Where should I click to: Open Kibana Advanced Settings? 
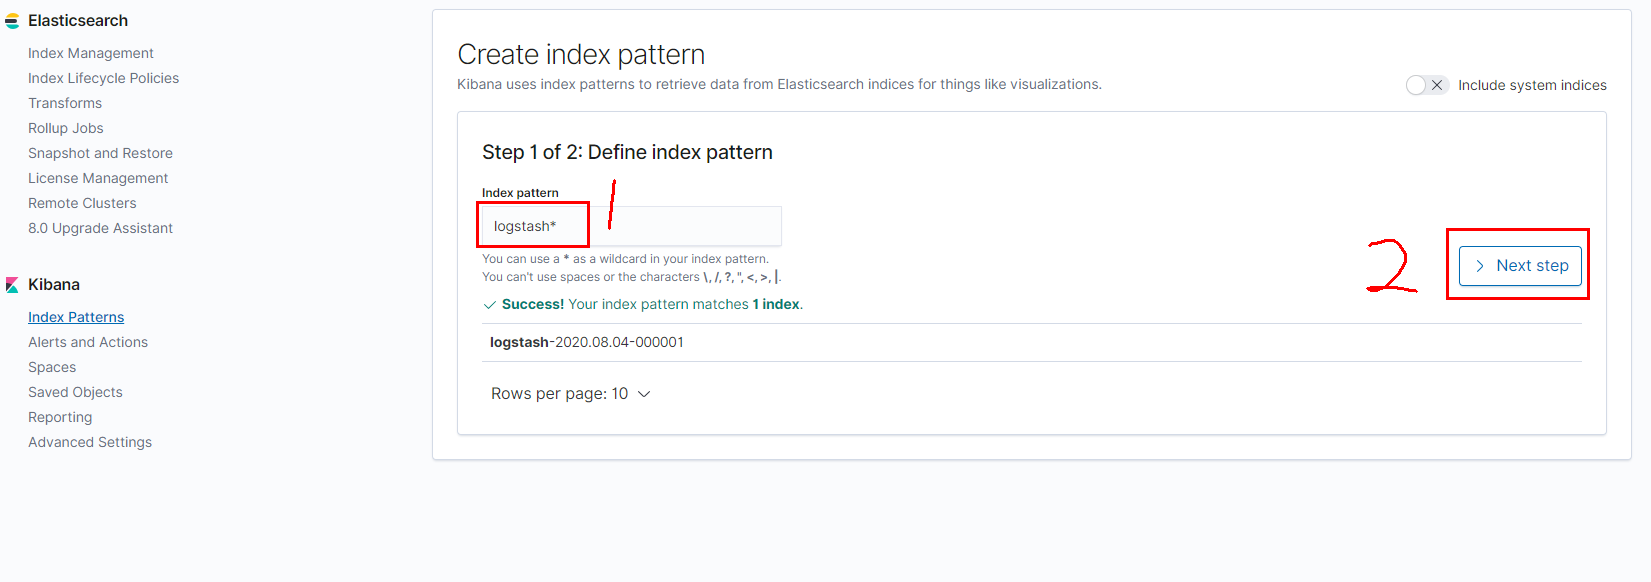pyautogui.click(x=90, y=442)
